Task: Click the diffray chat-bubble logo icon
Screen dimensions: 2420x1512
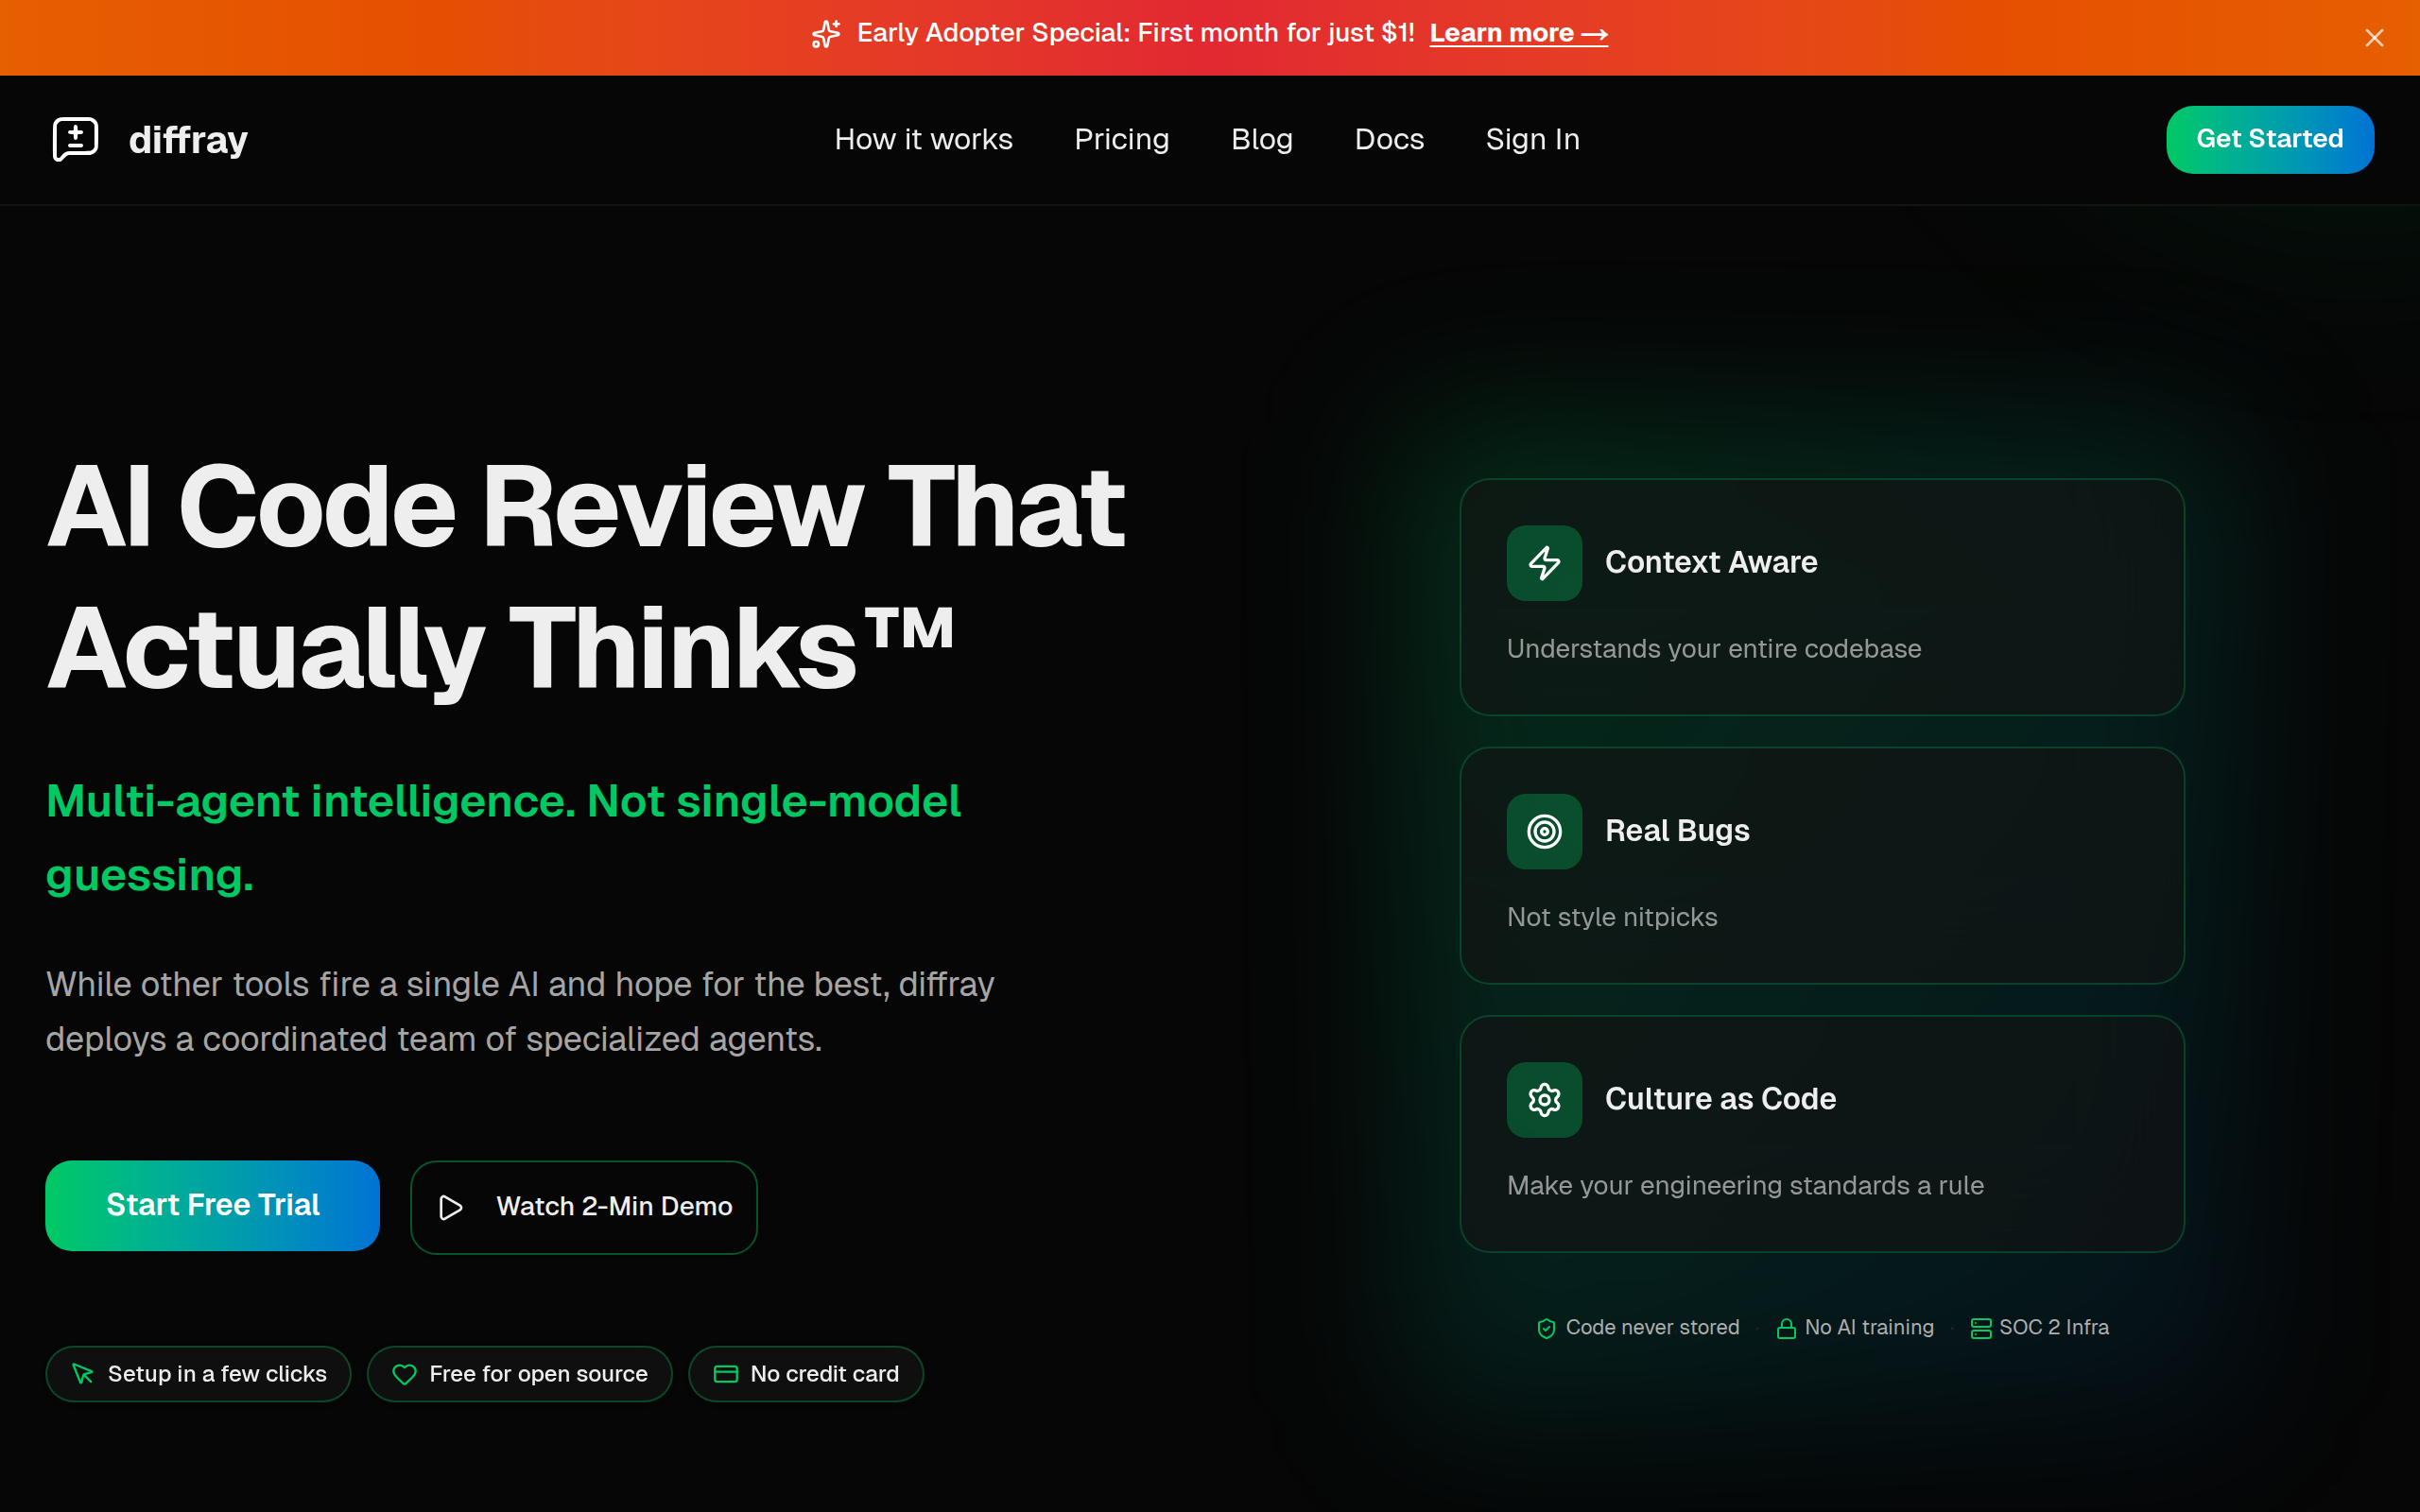Action: click(75, 138)
